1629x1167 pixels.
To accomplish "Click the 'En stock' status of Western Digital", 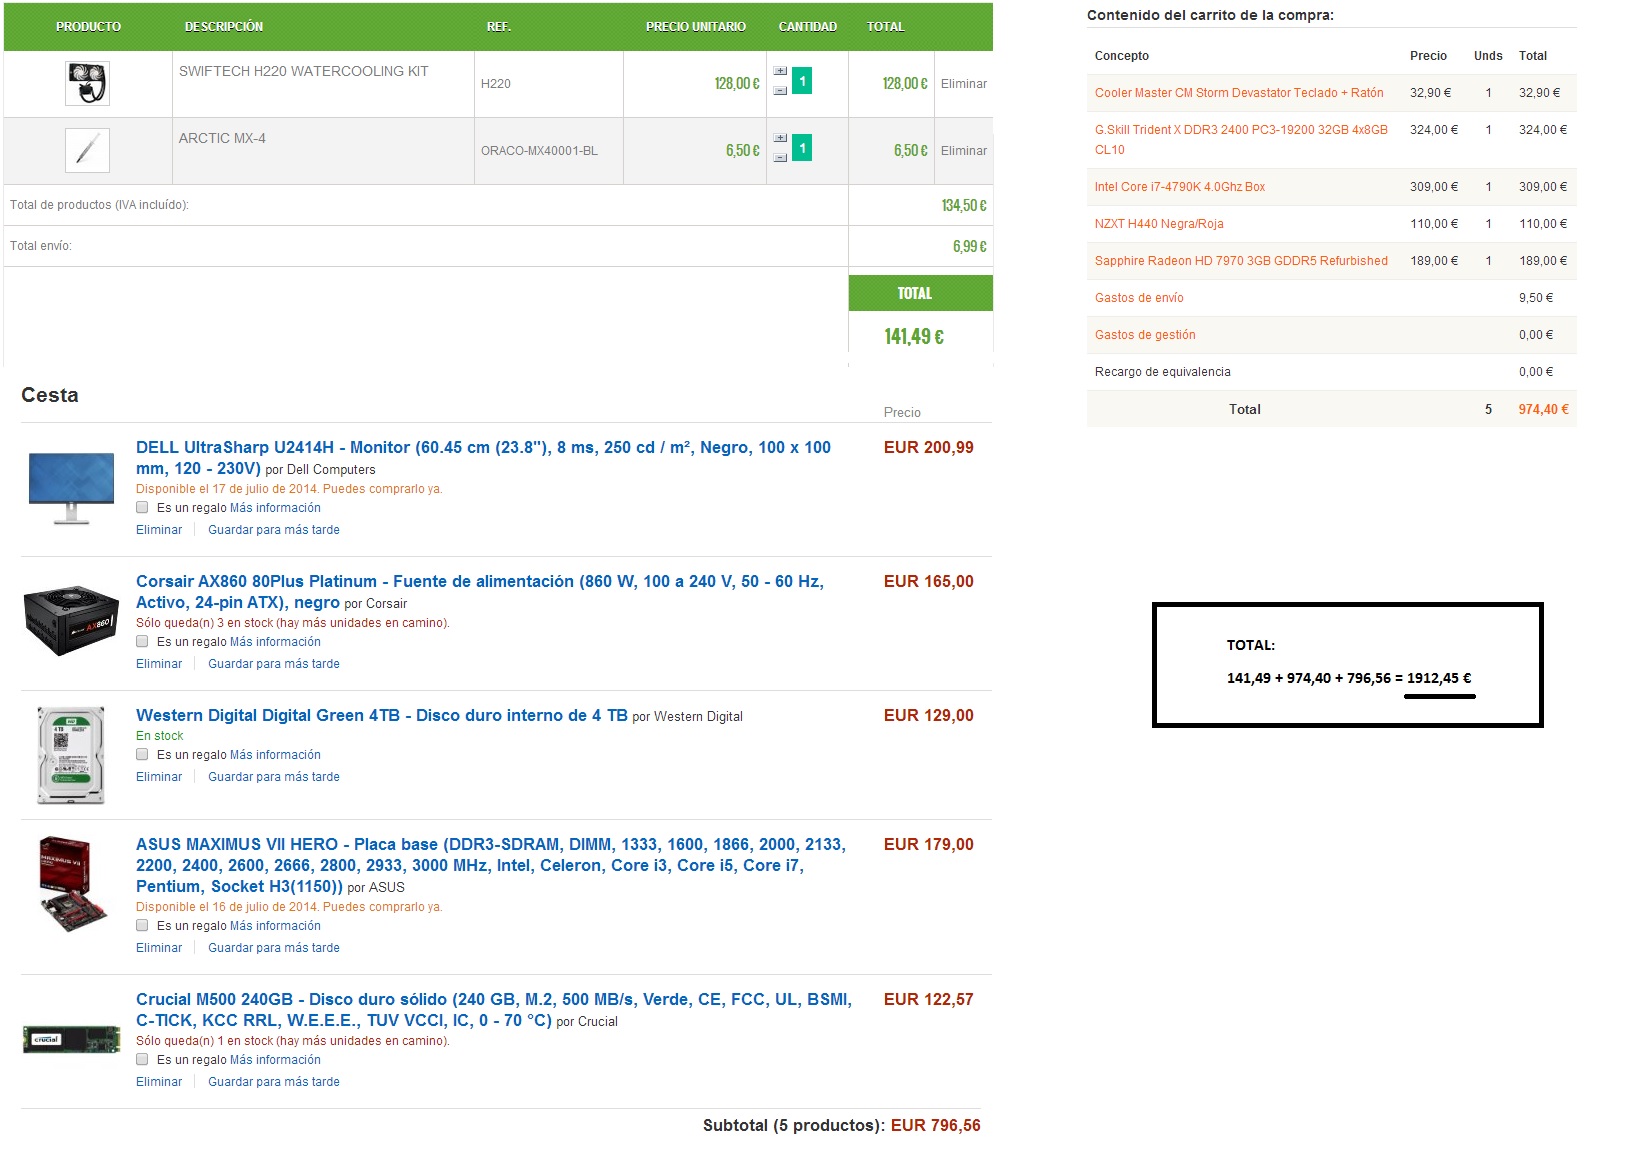I will [160, 736].
